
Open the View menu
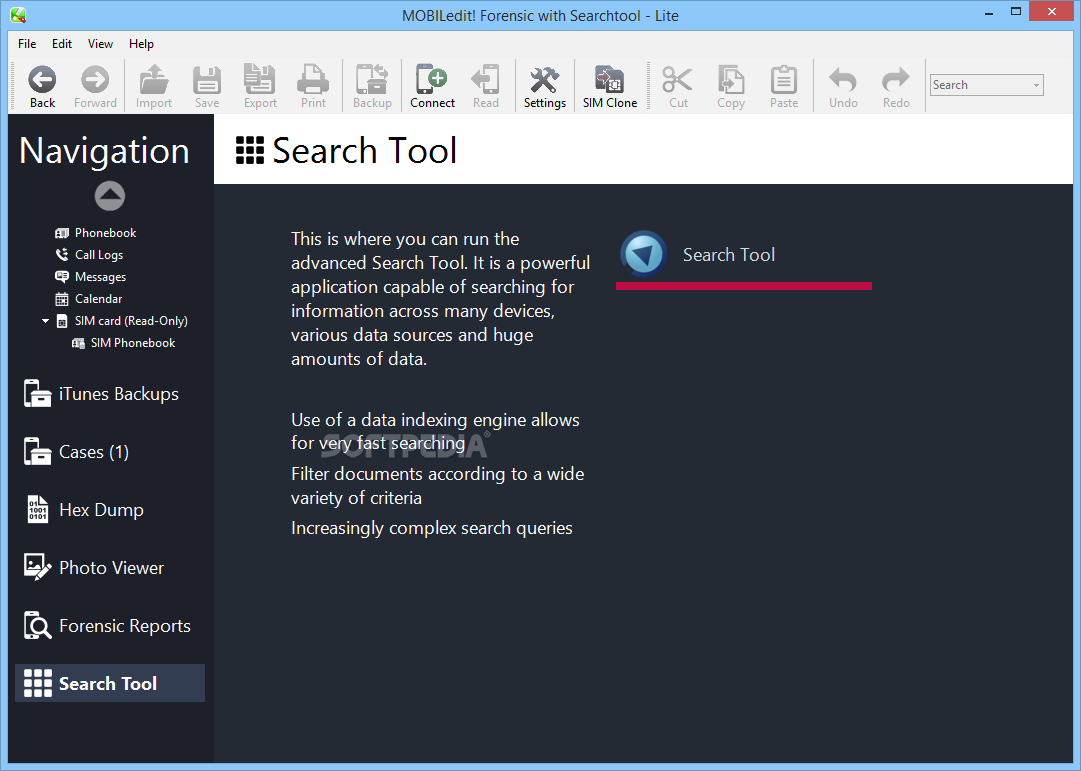click(x=100, y=43)
